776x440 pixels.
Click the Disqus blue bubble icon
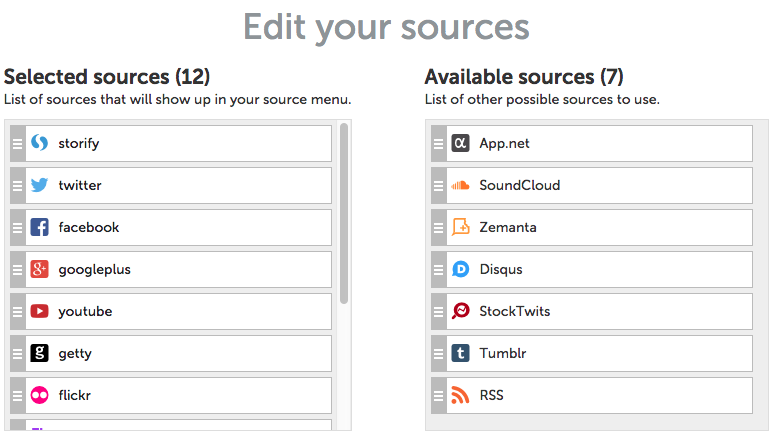pyautogui.click(x=460, y=269)
